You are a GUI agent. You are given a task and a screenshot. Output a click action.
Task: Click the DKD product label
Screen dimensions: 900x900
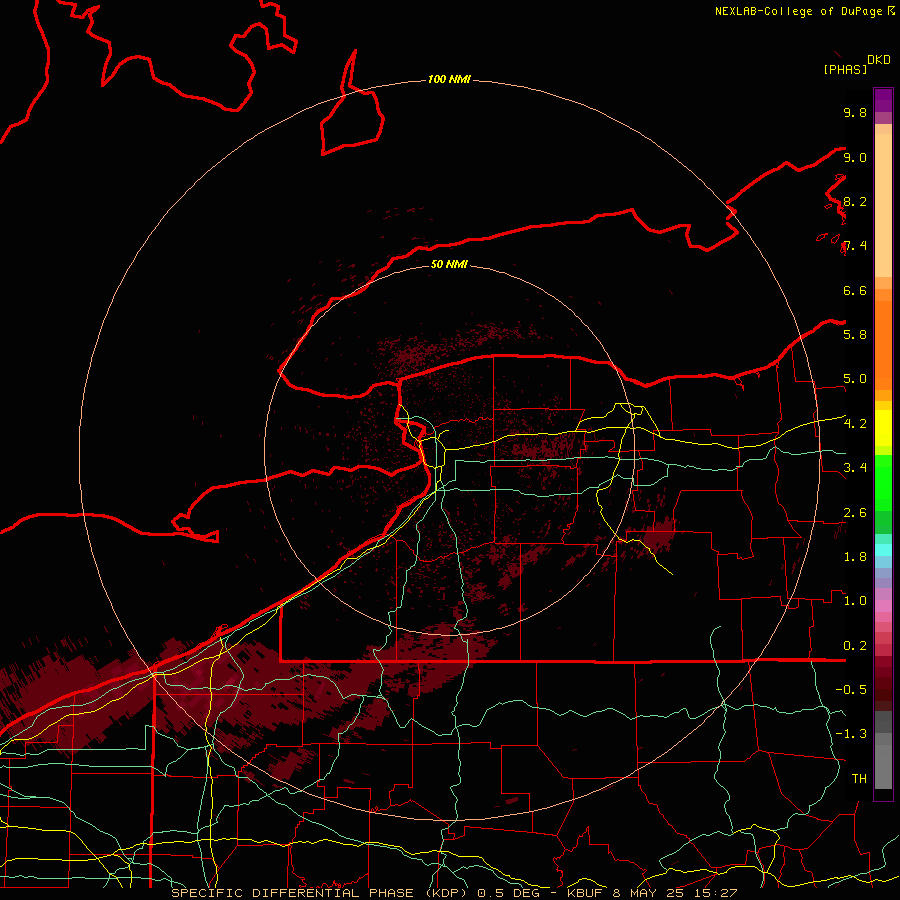(879, 60)
